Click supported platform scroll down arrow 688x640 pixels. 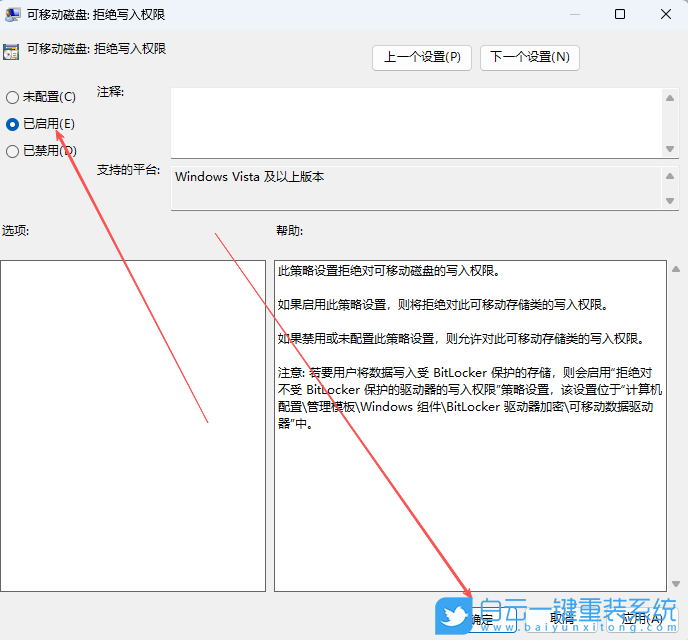click(x=670, y=201)
